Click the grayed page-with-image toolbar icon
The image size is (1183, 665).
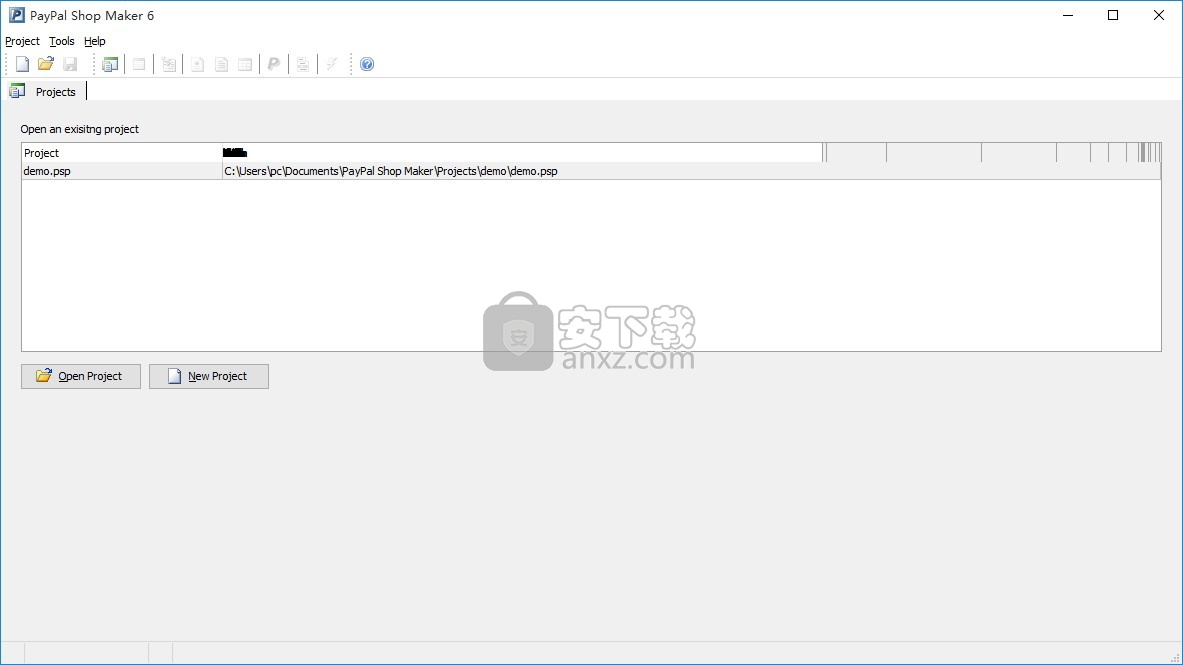click(198, 64)
